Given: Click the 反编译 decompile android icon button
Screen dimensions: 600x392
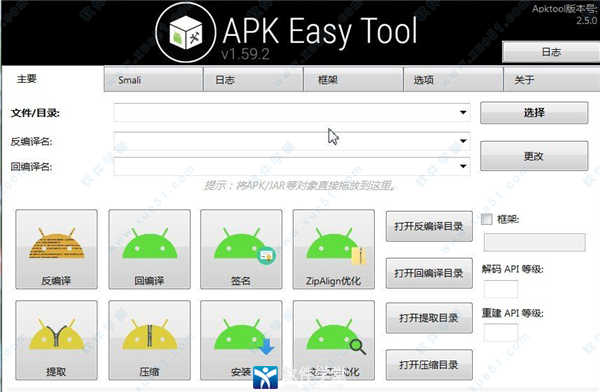Looking at the screenshot, I should pyautogui.click(x=57, y=249).
